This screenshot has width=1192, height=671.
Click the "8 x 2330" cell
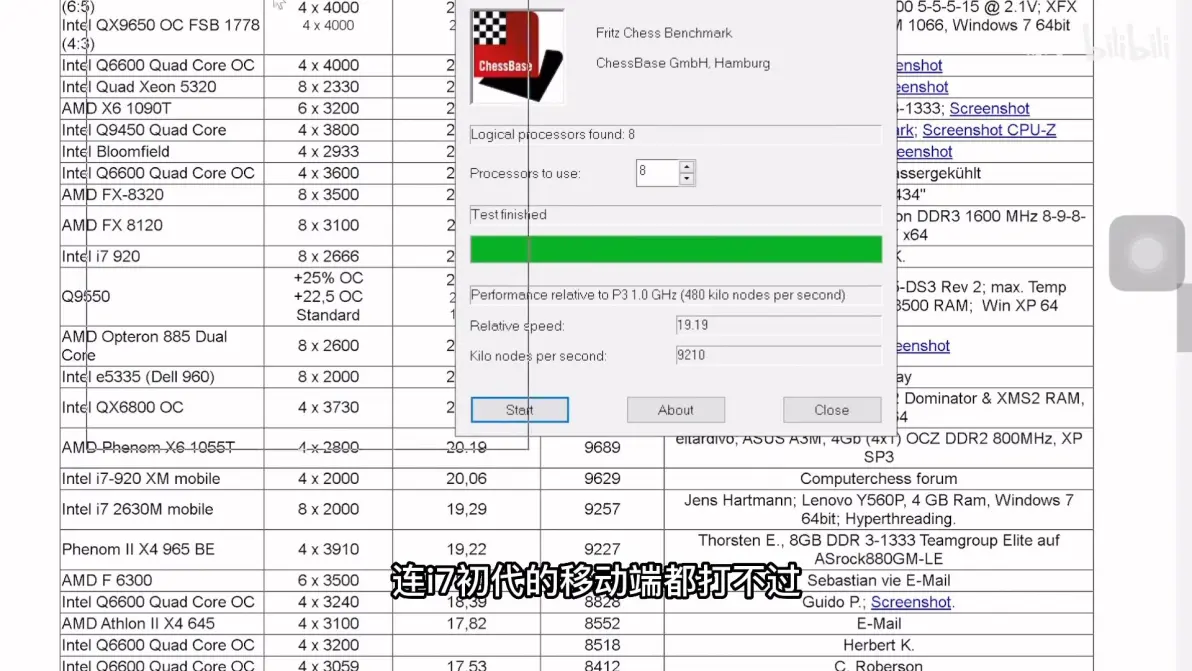coord(328,87)
